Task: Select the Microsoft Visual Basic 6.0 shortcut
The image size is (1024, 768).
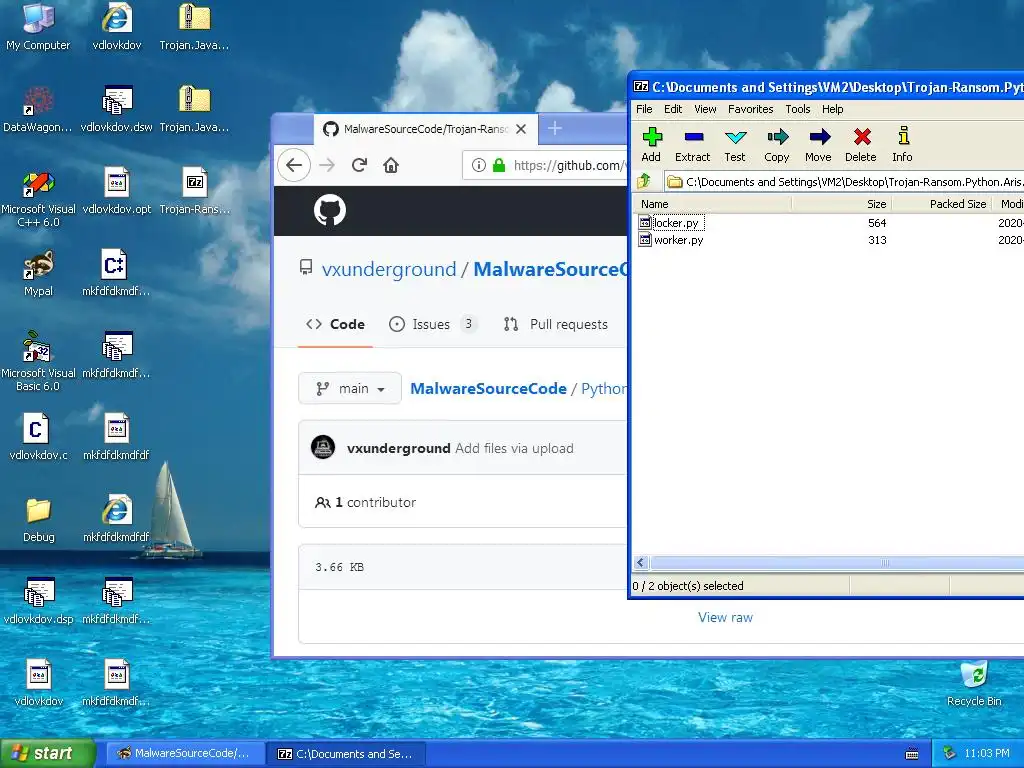Action: pyautogui.click(x=38, y=362)
